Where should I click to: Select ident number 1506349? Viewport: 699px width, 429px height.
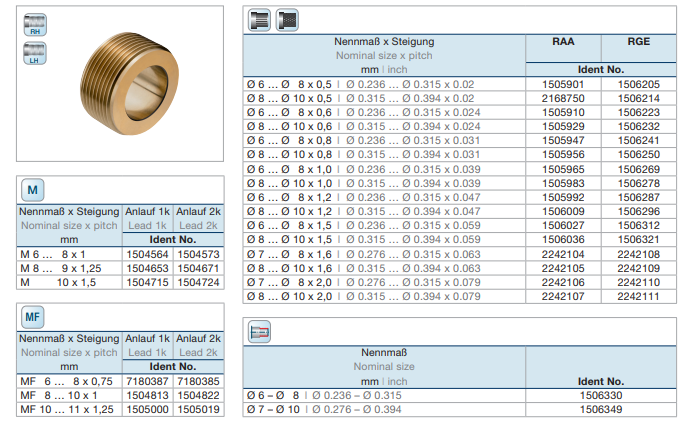[600, 409]
